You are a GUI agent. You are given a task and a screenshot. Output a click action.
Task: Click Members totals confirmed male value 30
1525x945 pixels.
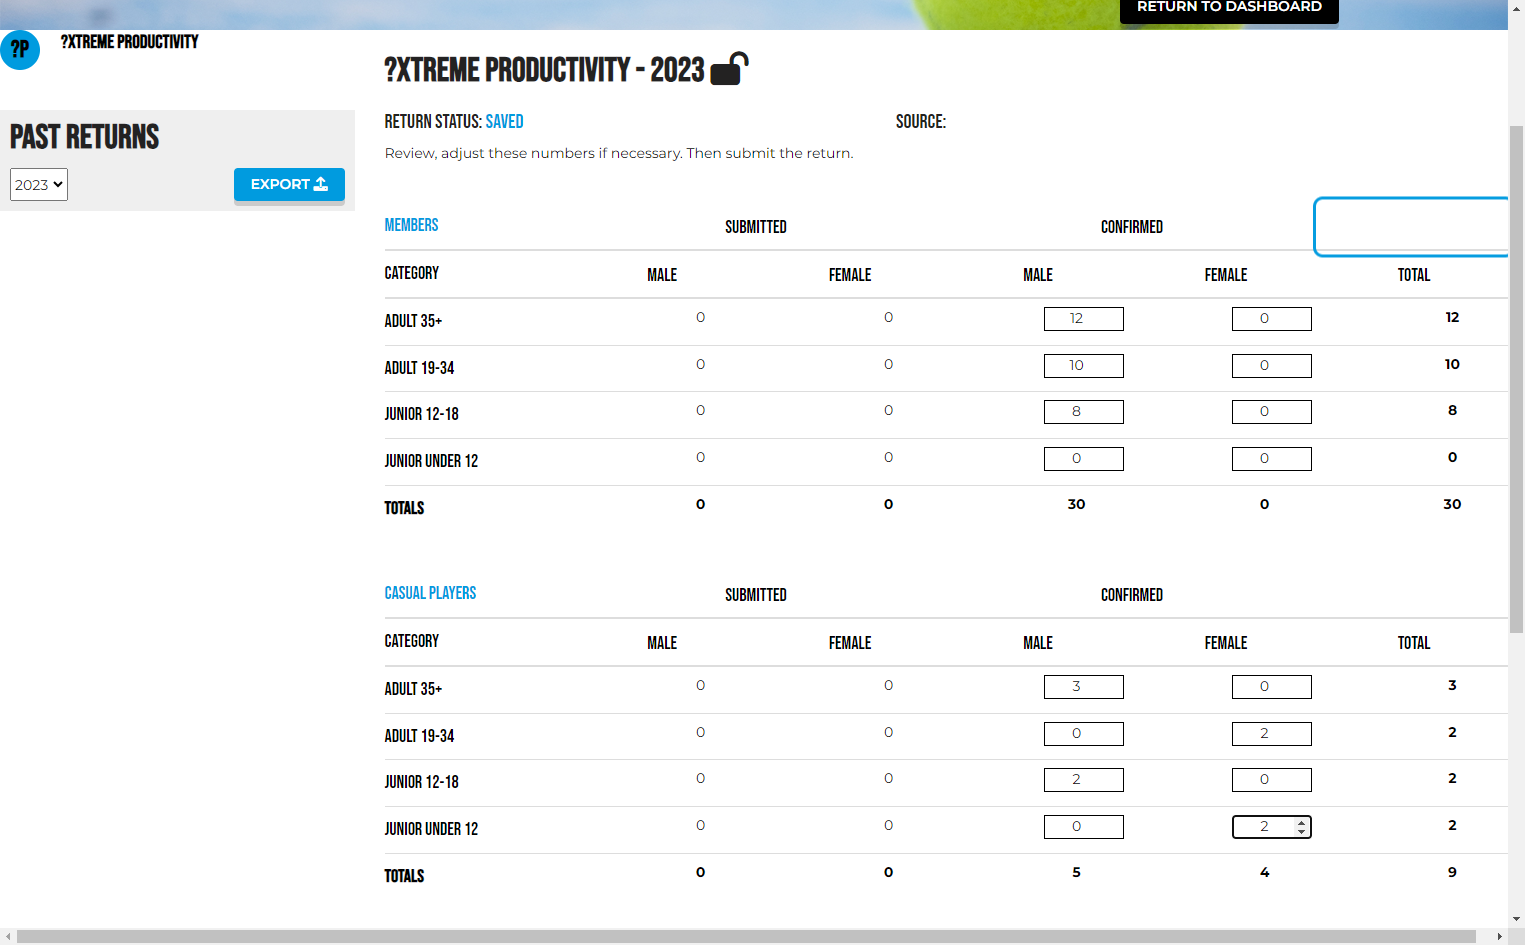point(1076,504)
